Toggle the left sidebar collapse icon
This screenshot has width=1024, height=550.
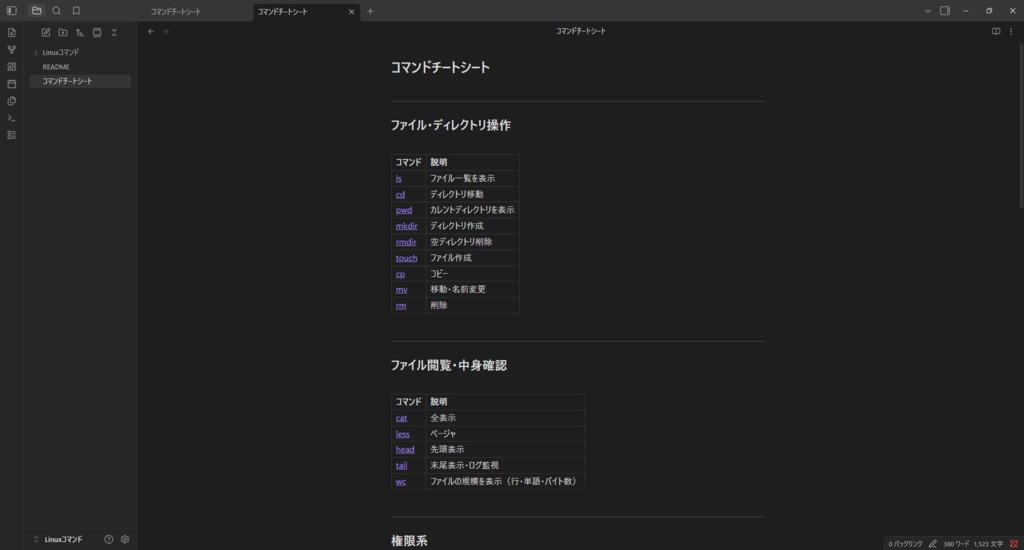(x=12, y=11)
